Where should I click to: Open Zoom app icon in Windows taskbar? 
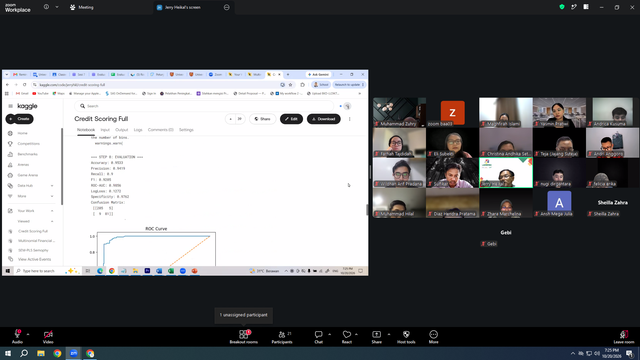coord(74,353)
